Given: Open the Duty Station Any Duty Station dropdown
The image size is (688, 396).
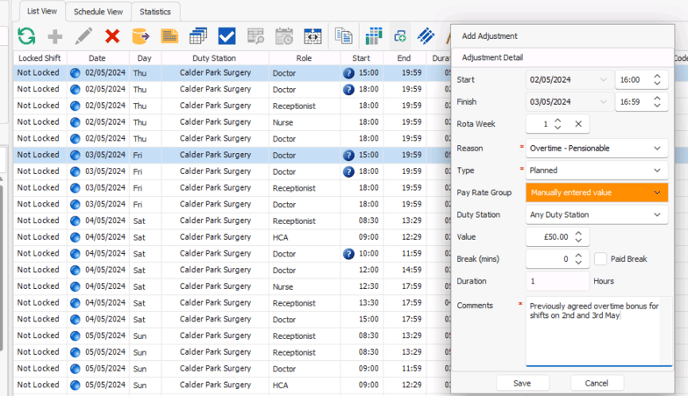Looking at the screenshot, I should [657, 214].
